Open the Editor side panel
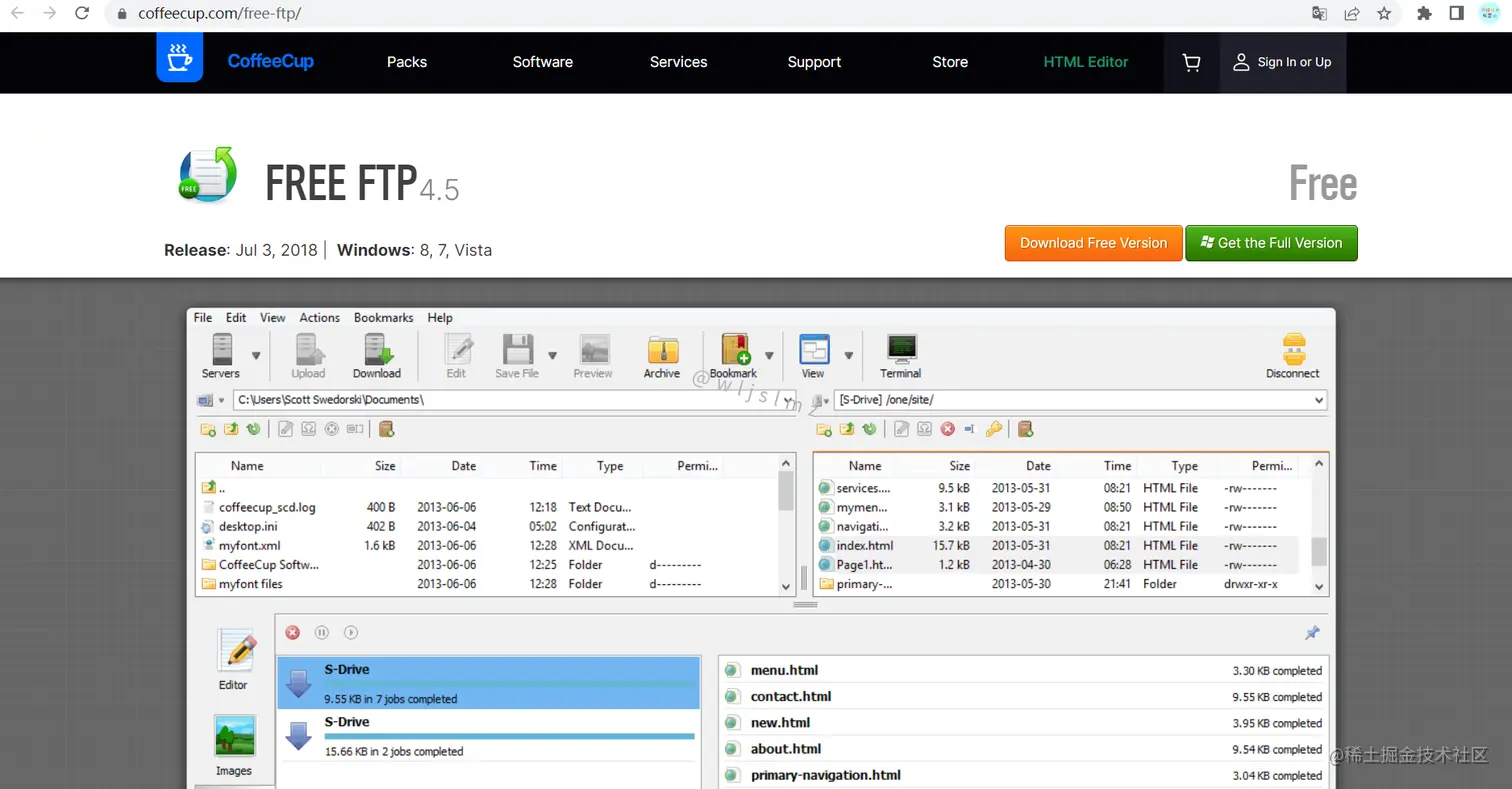Image resolution: width=1512 pixels, height=789 pixels. point(233,660)
